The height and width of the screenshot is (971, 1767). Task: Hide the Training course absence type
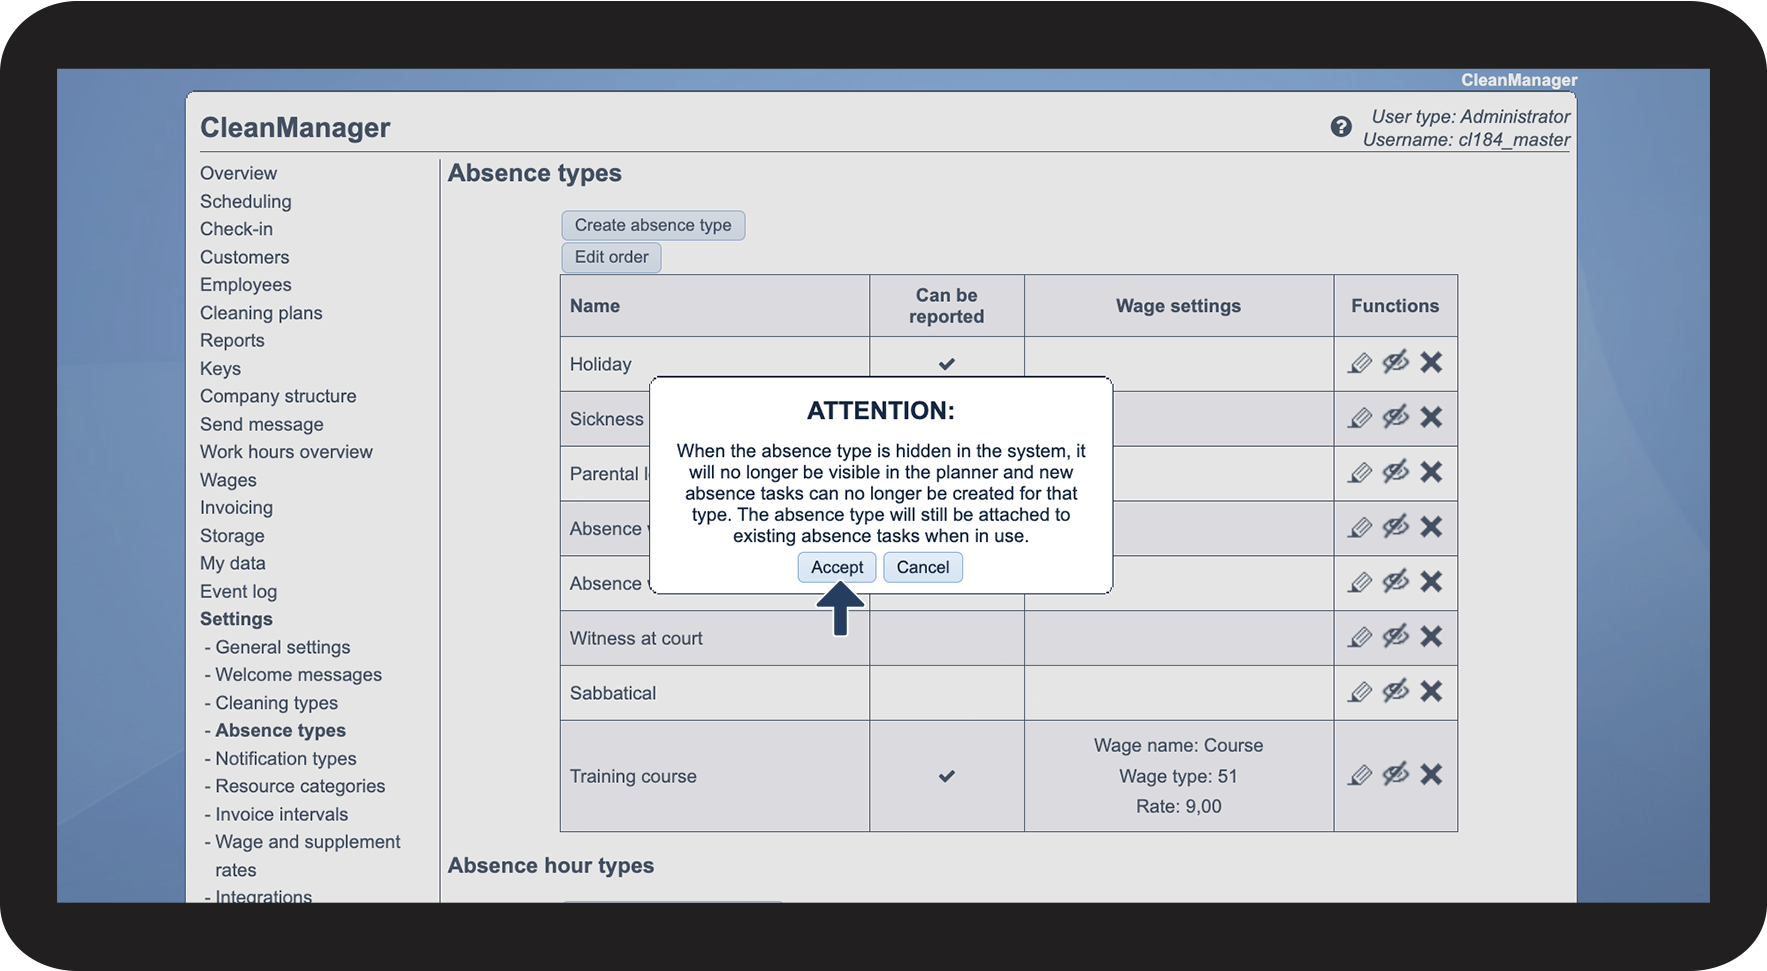[x=1396, y=774]
